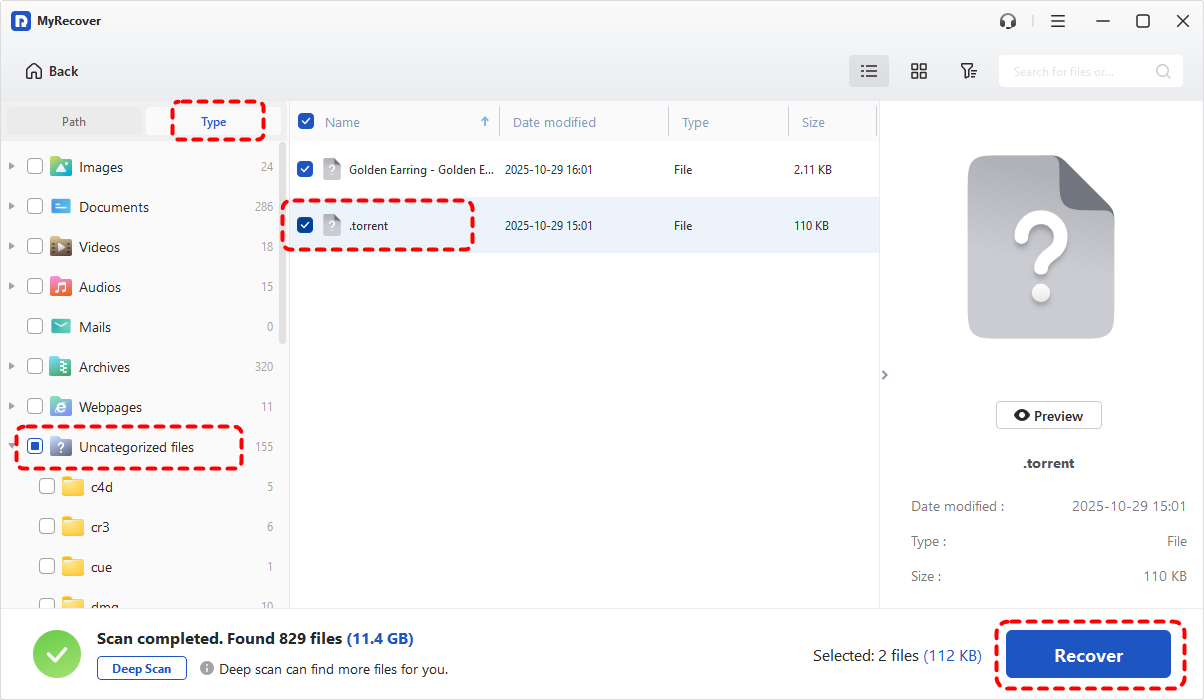Expand the Videos category tree
This screenshot has width=1204, height=700.
12,247
